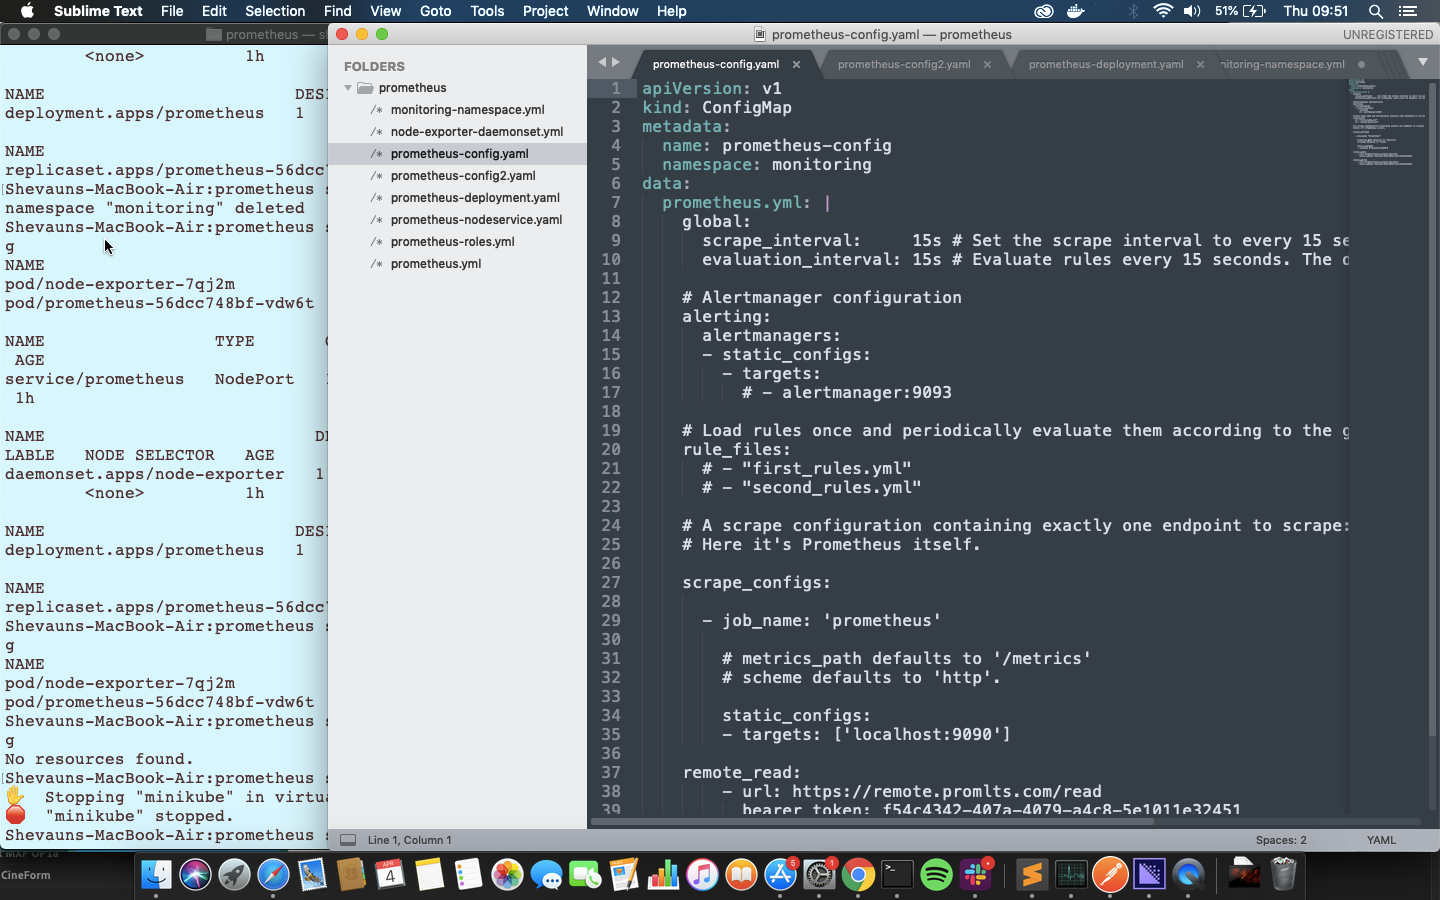The height and width of the screenshot is (900, 1440).
Task: Go to next tab with right arrow
Action: pos(616,62)
